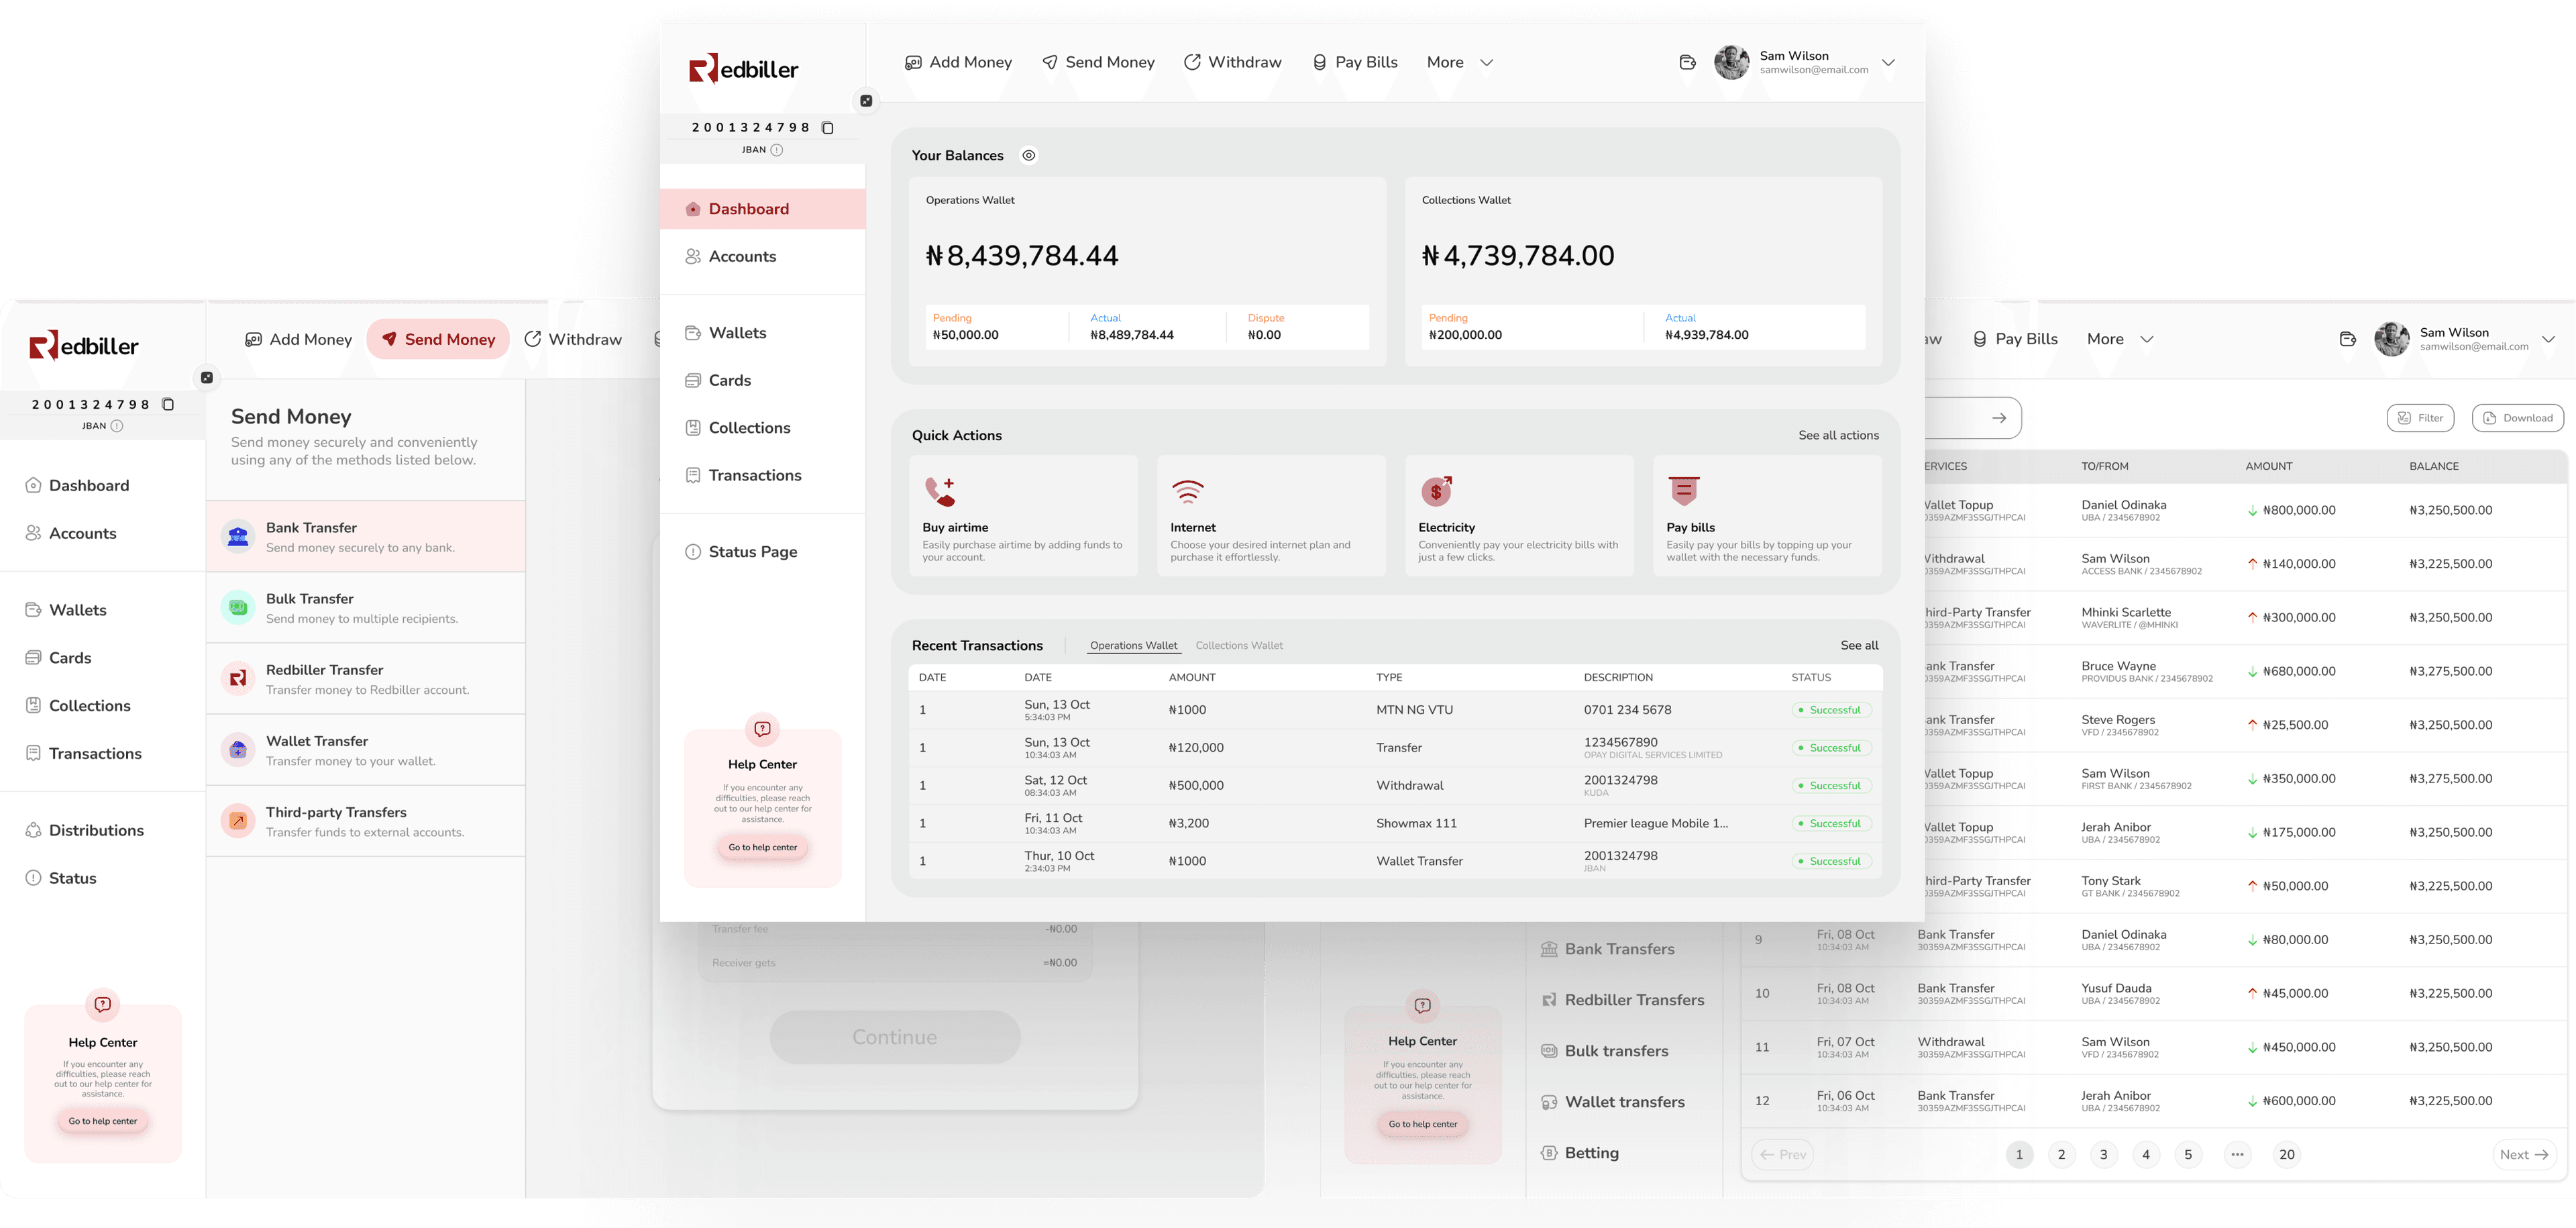Click the Electricity quick action icon
Screen dimensions: 2576x1228
coord(1436,491)
